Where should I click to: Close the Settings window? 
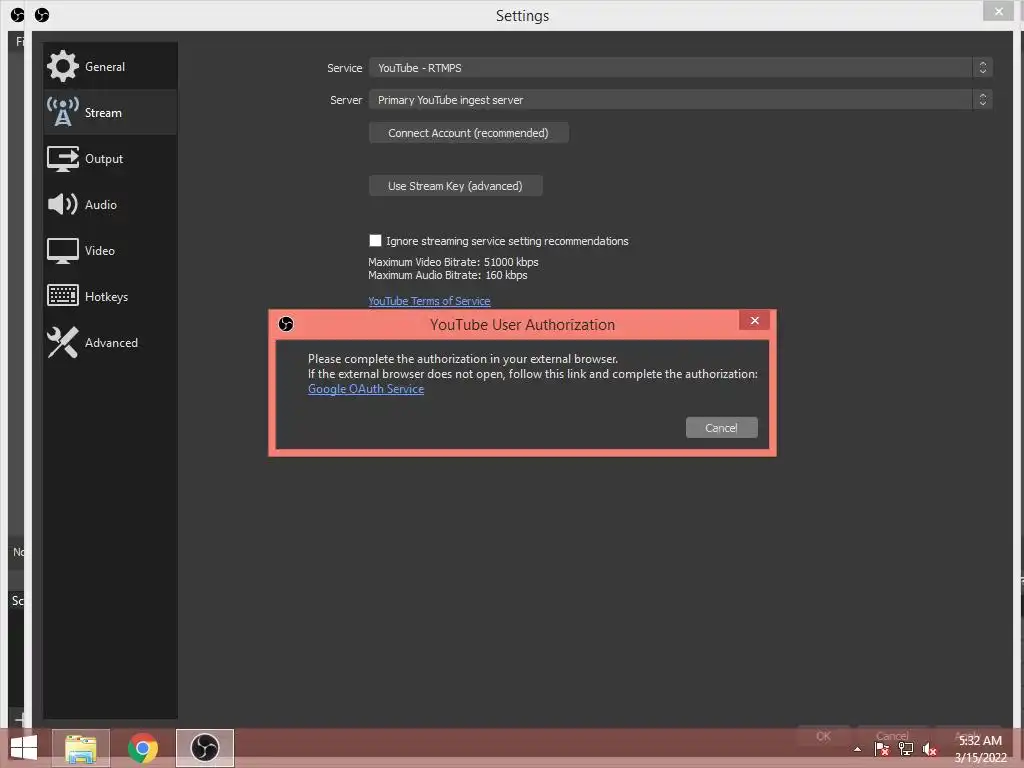tap(999, 11)
